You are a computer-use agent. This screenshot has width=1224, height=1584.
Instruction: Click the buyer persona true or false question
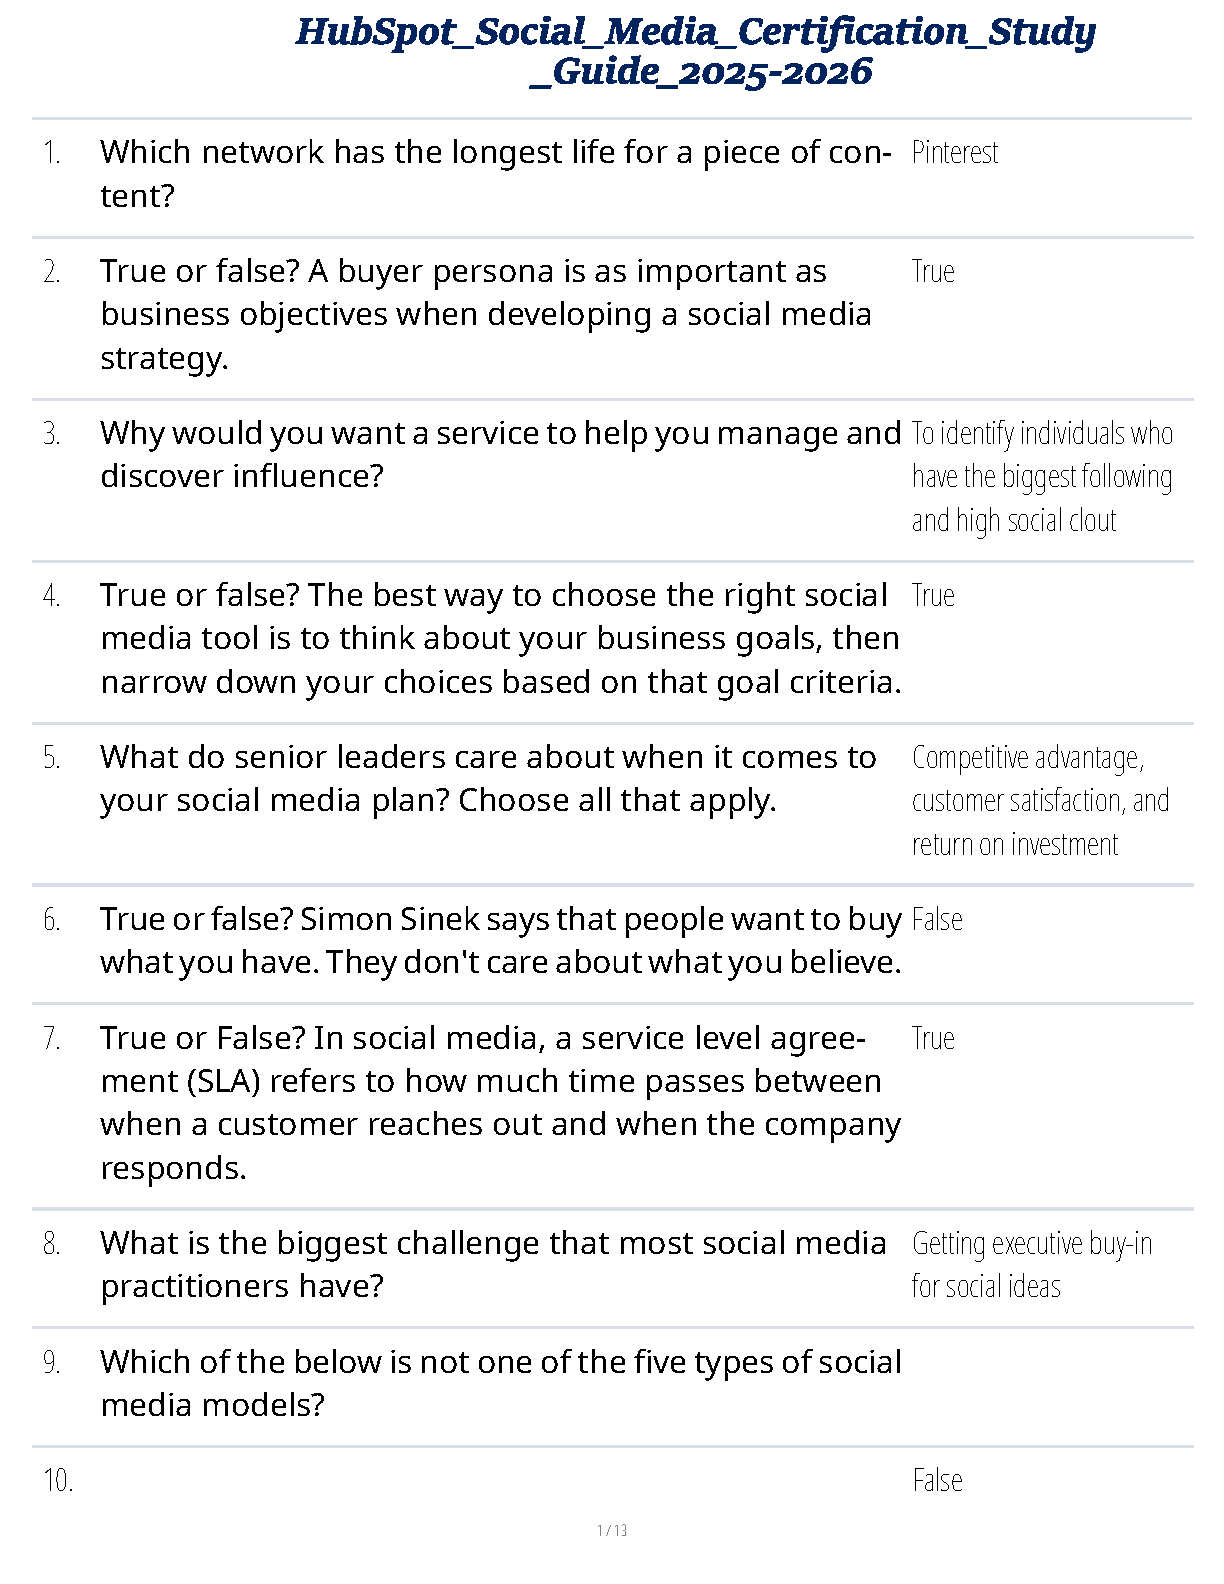485,314
